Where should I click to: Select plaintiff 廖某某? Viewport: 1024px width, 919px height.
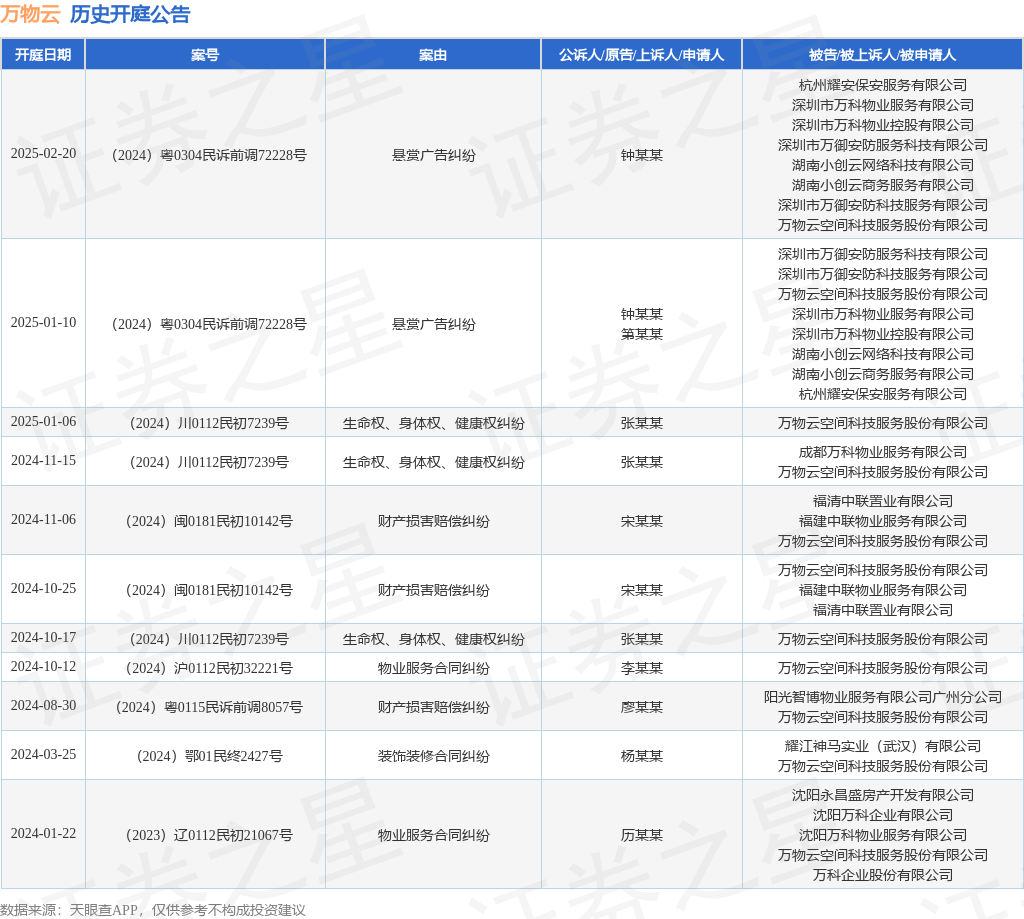[642, 707]
